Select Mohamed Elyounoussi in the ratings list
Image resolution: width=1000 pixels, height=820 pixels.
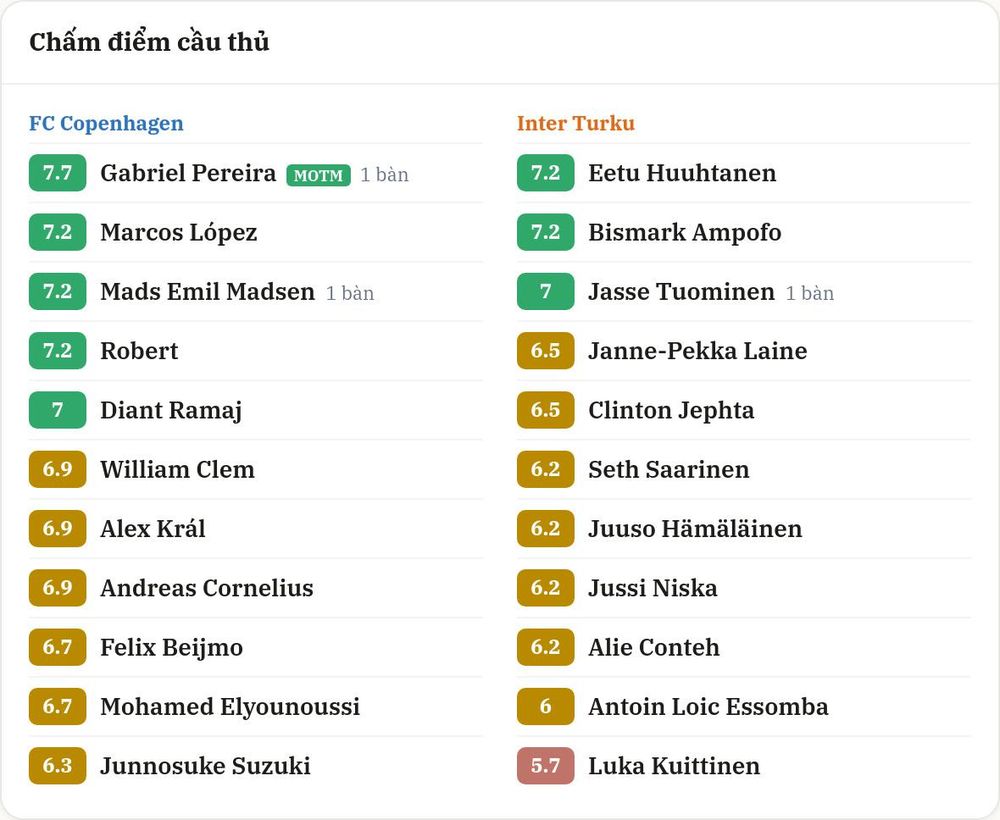tap(230, 706)
